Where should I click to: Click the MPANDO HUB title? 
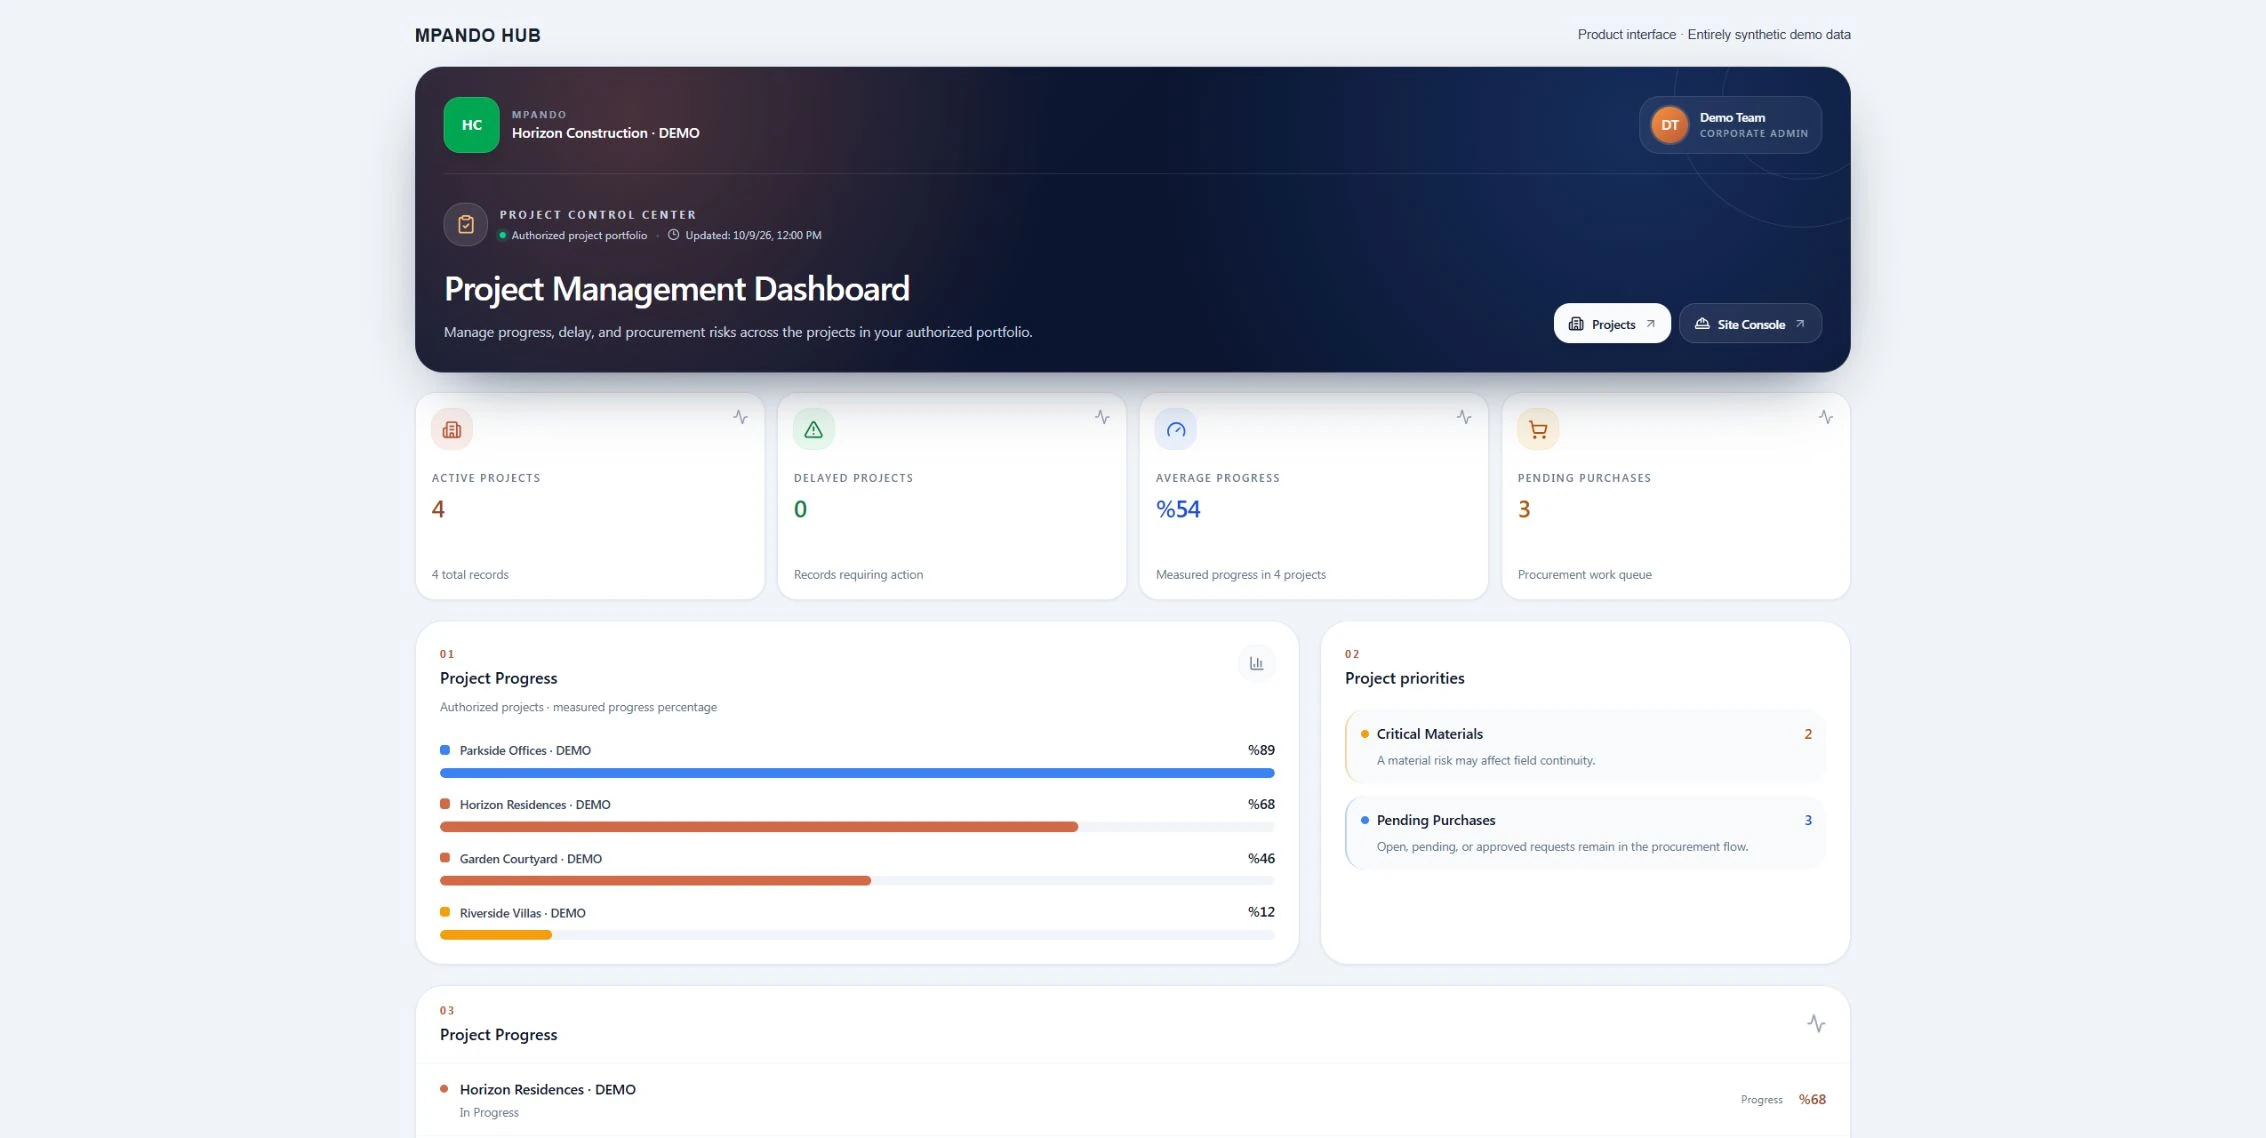pyautogui.click(x=478, y=35)
